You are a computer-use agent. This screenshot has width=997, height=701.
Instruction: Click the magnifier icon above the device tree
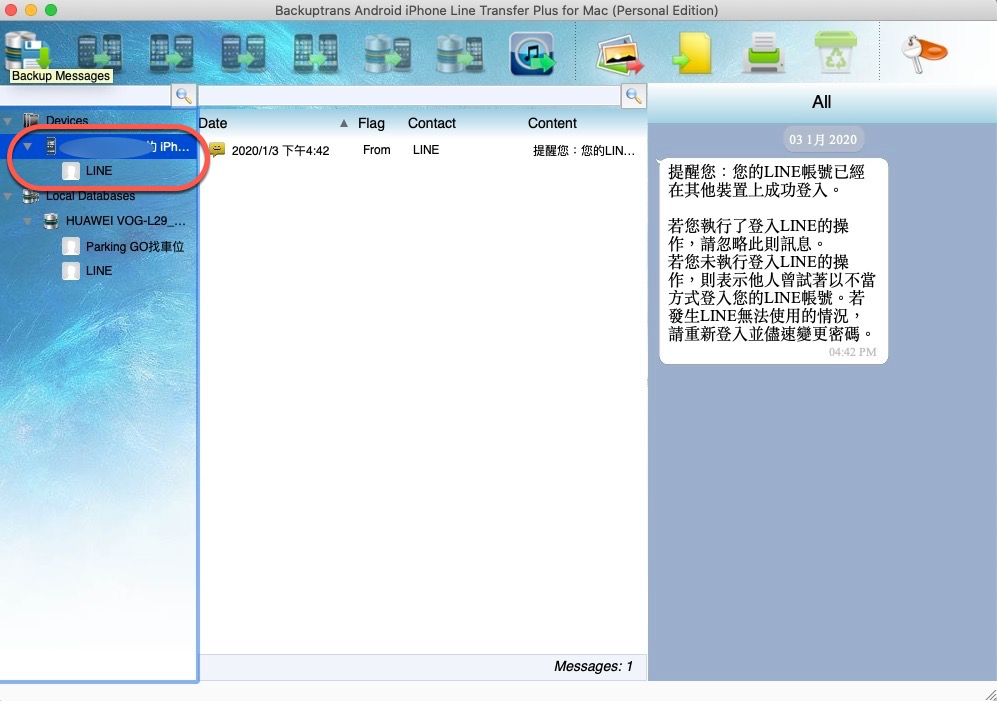point(184,95)
